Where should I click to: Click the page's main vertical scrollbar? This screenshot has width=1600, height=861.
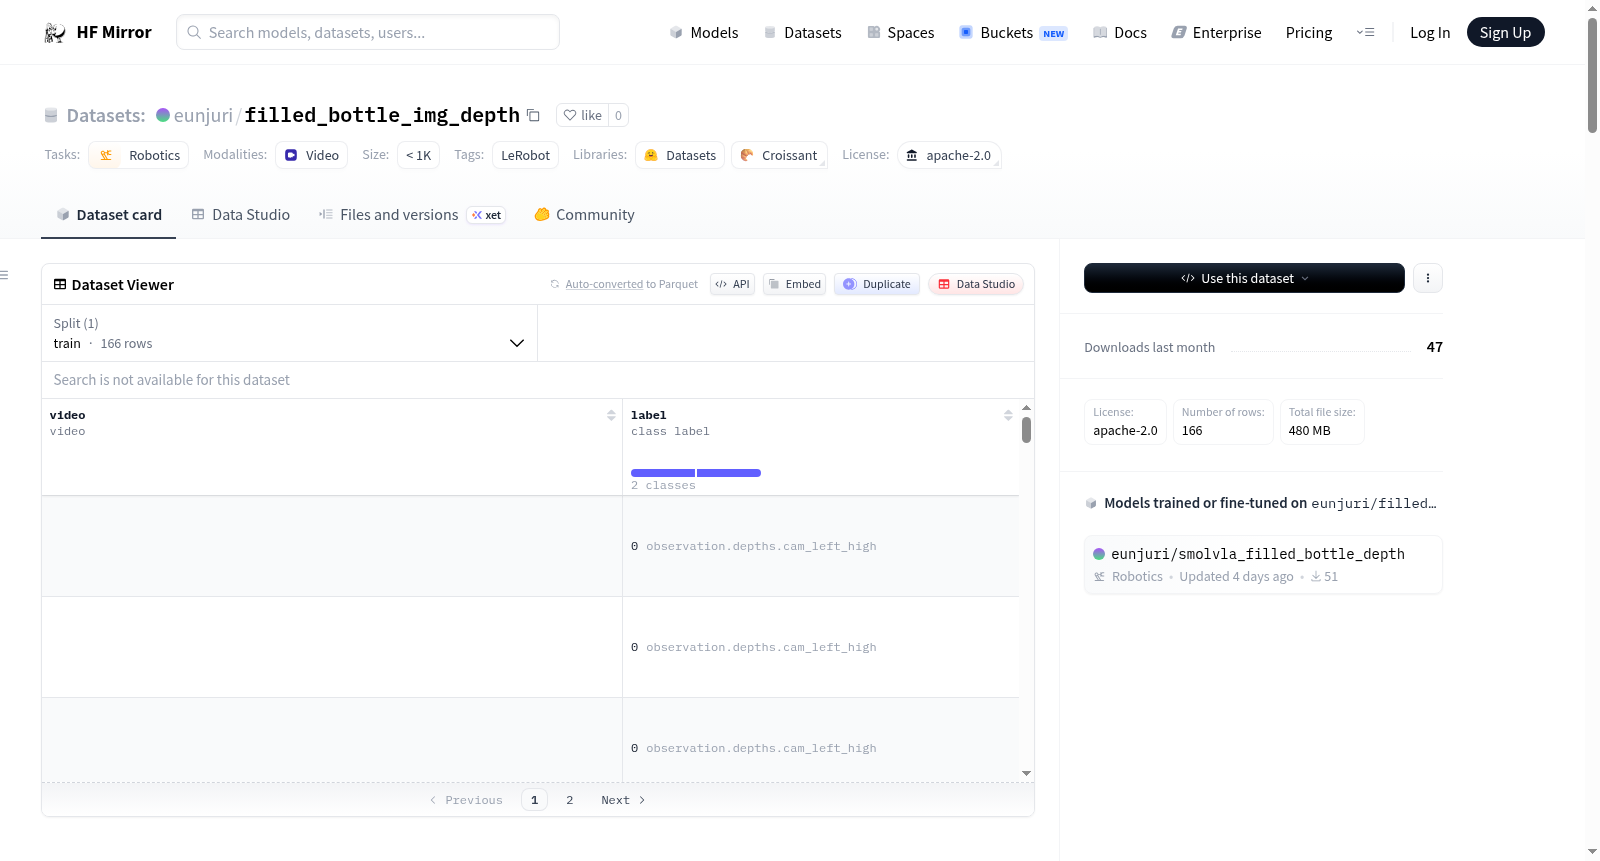coord(1592,75)
